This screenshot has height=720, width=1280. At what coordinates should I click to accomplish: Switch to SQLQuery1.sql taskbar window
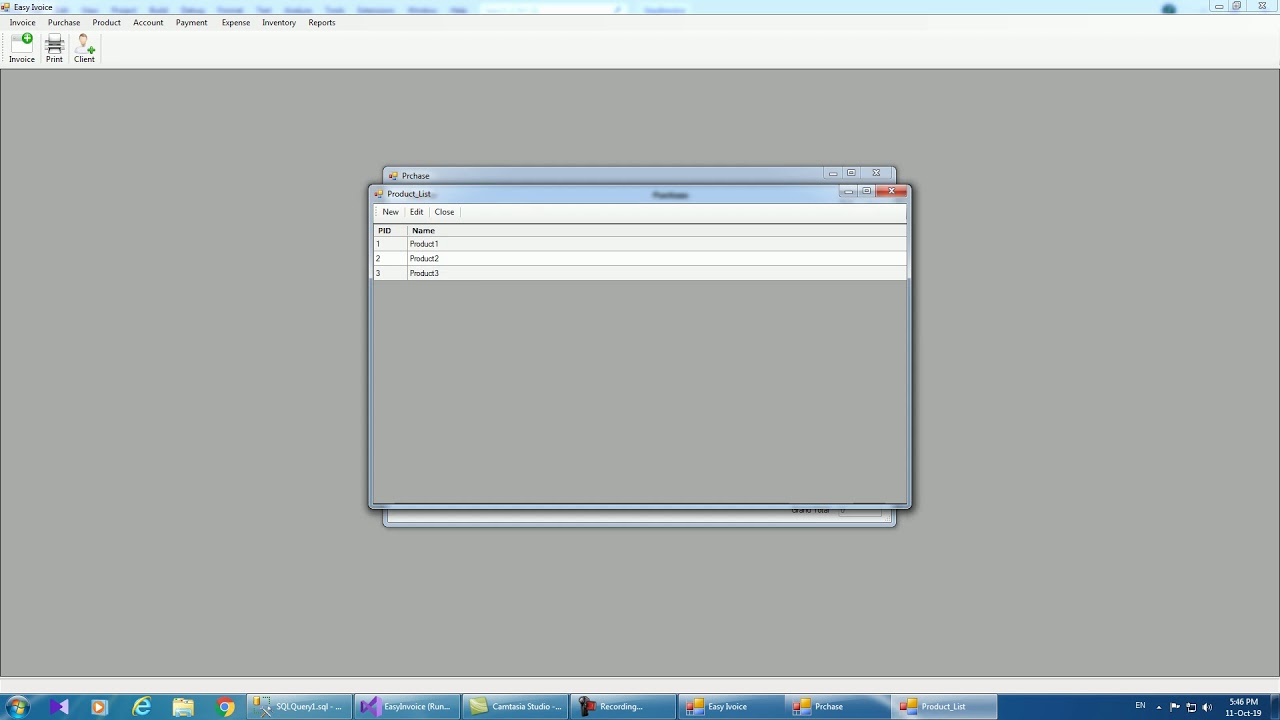299,707
